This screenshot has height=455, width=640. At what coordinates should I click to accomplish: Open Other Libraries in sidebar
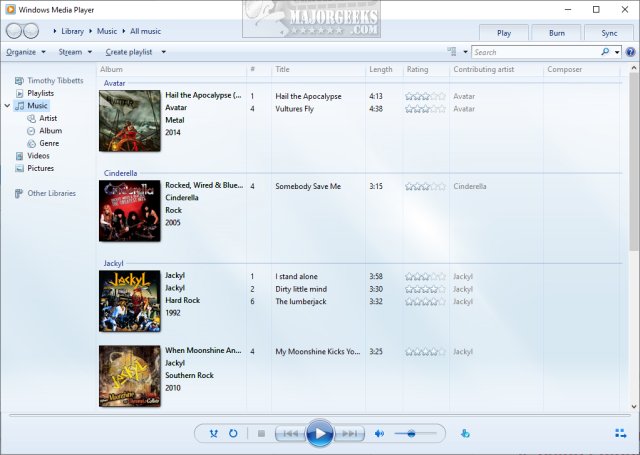pyautogui.click(x=45, y=193)
